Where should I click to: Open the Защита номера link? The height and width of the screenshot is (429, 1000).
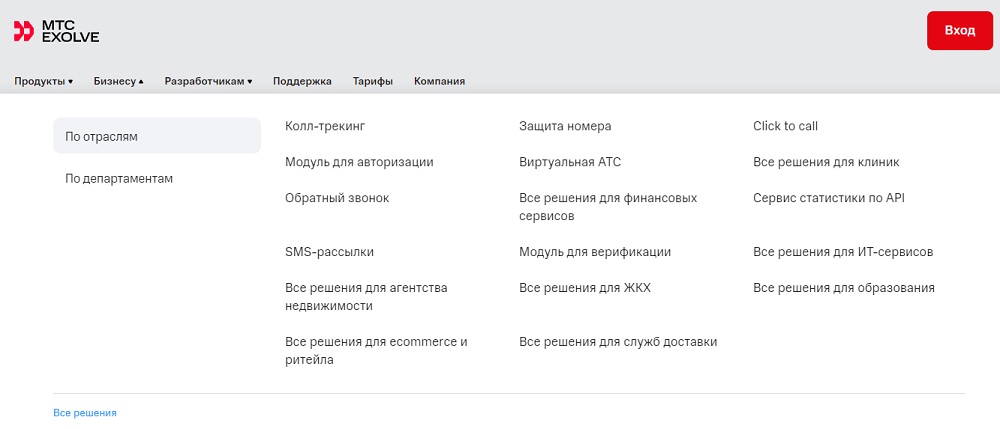[565, 126]
